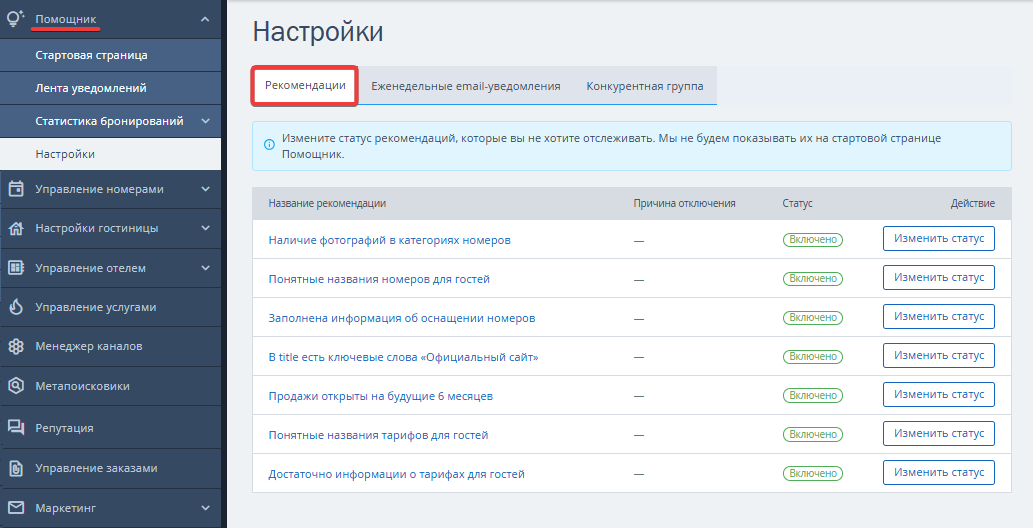Open the Рекомендации tab
1033x528 pixels.
point(305,86)
